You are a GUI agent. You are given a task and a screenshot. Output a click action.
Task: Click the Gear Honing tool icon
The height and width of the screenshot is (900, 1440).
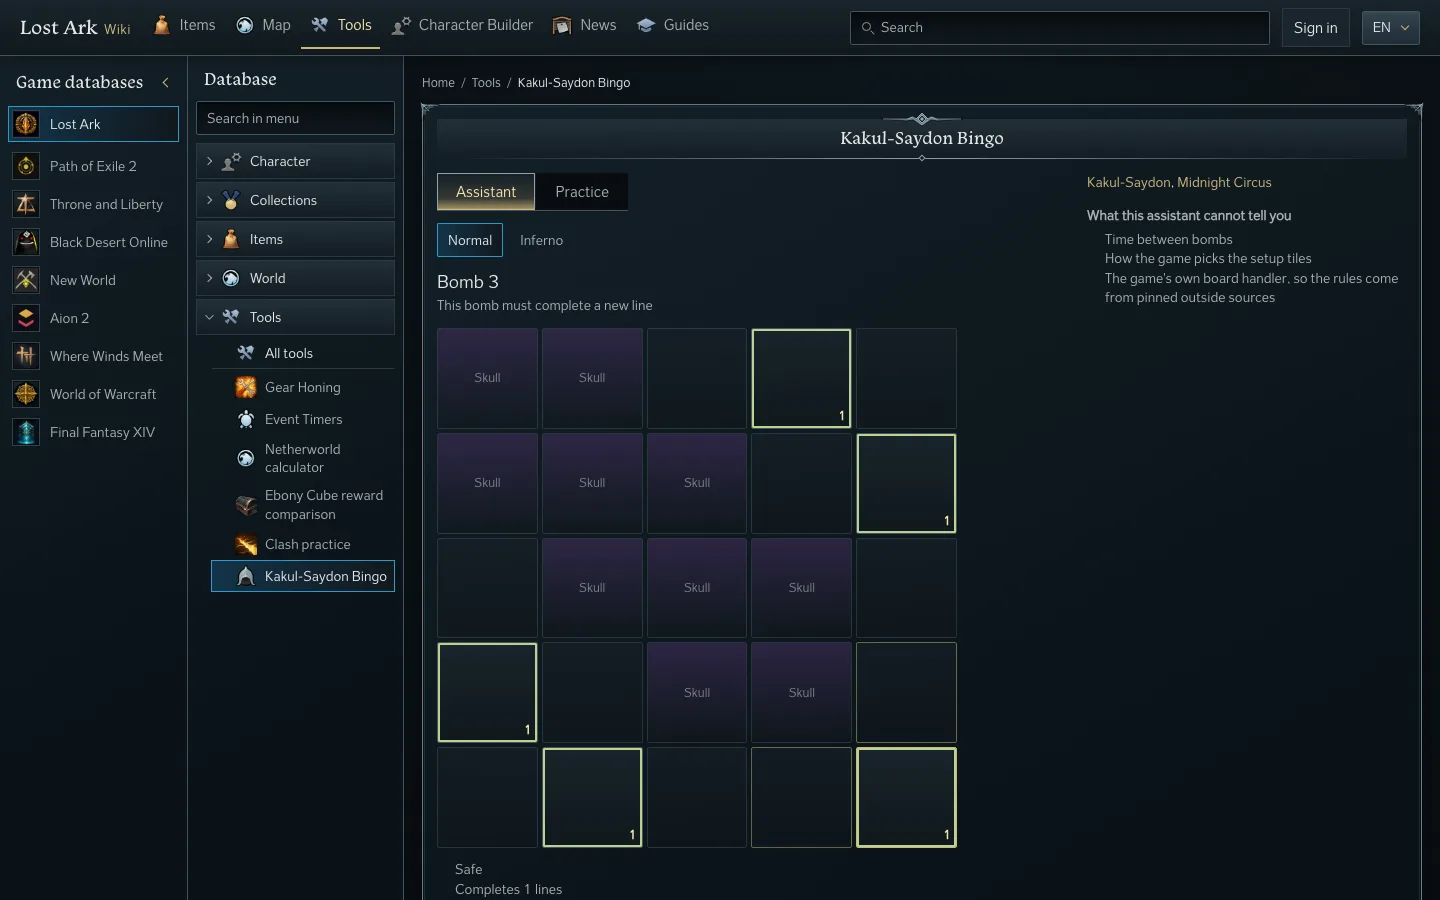246,387
